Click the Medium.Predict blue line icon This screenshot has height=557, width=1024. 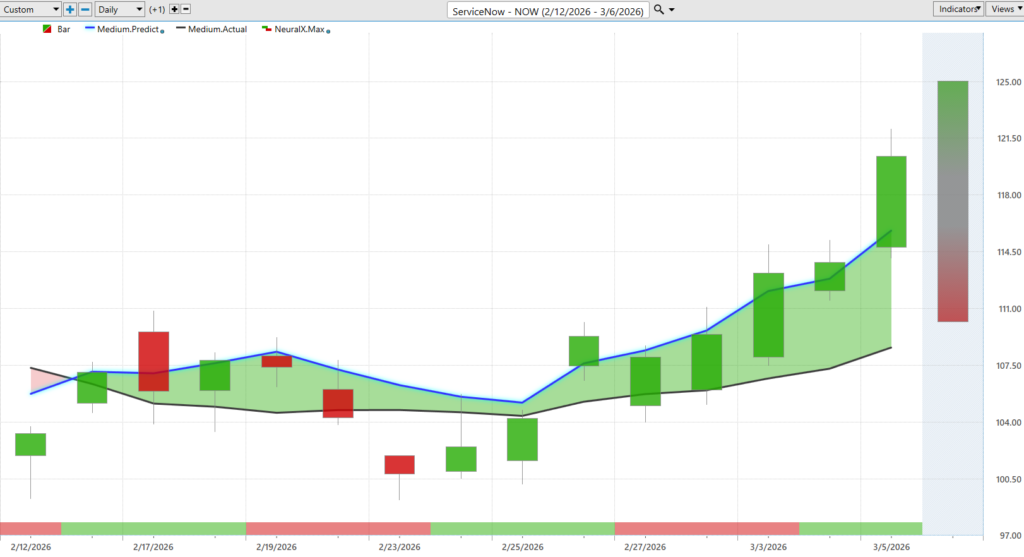click(x=90, y=28)
